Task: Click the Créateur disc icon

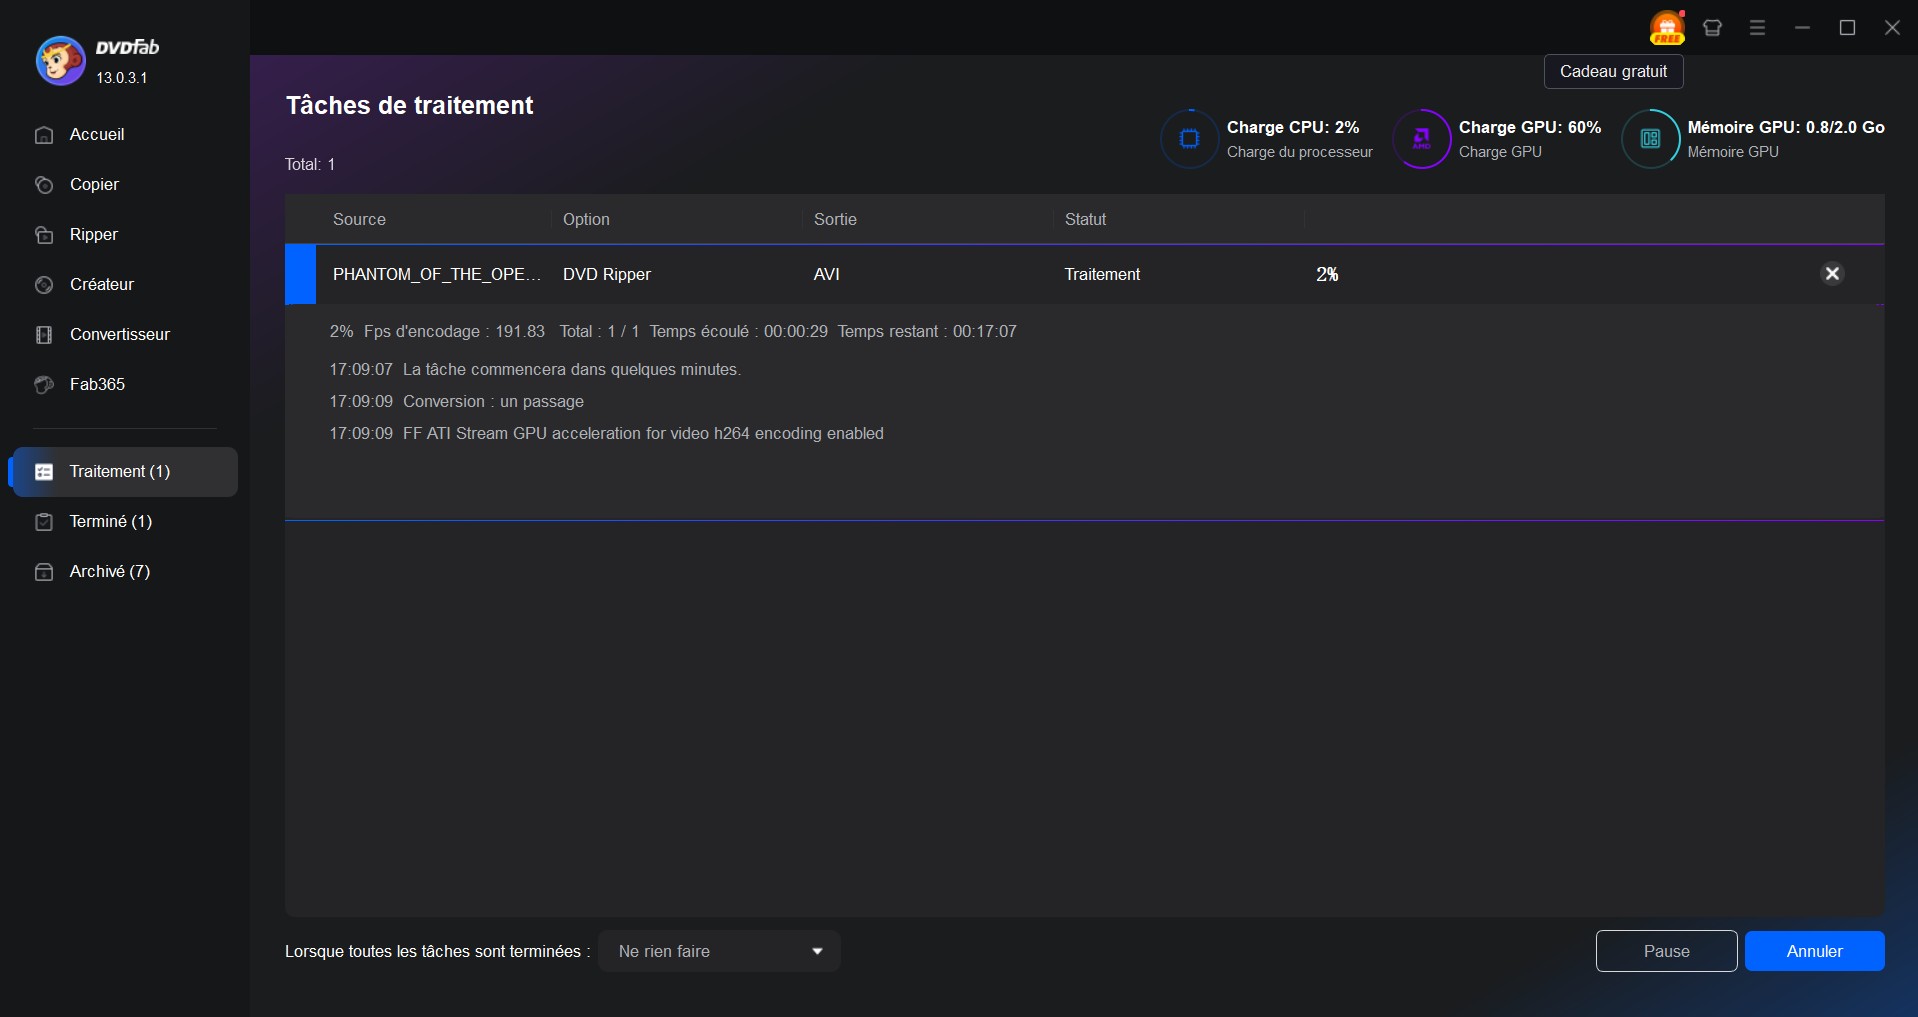Action: (x=44, y=285)
